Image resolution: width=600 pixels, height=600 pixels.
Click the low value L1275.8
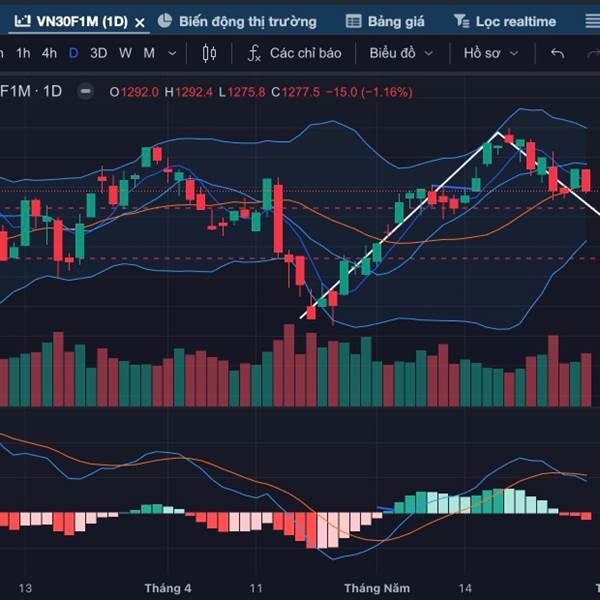pos(242,92)
